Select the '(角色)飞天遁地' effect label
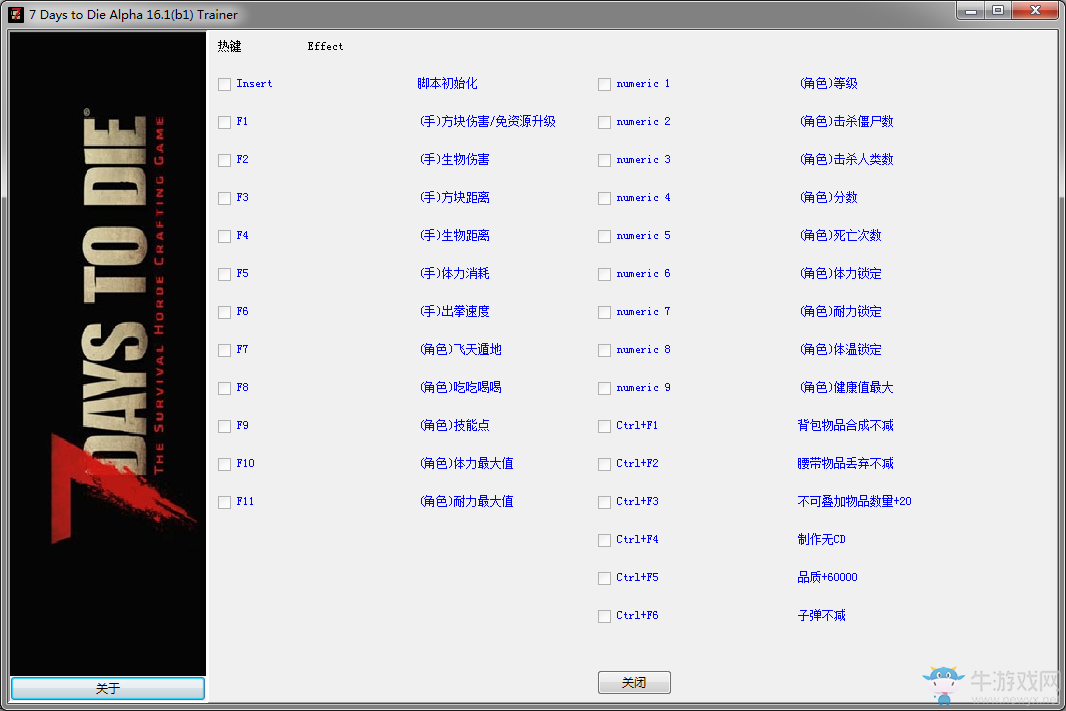Viewport: 1066px width, 711px height. click(461, 350)
